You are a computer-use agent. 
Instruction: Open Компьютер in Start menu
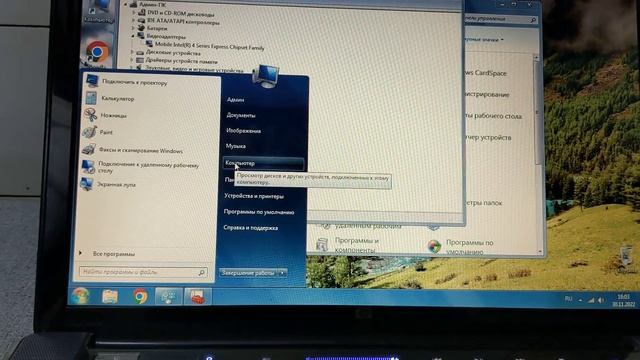tap(264, 163)
